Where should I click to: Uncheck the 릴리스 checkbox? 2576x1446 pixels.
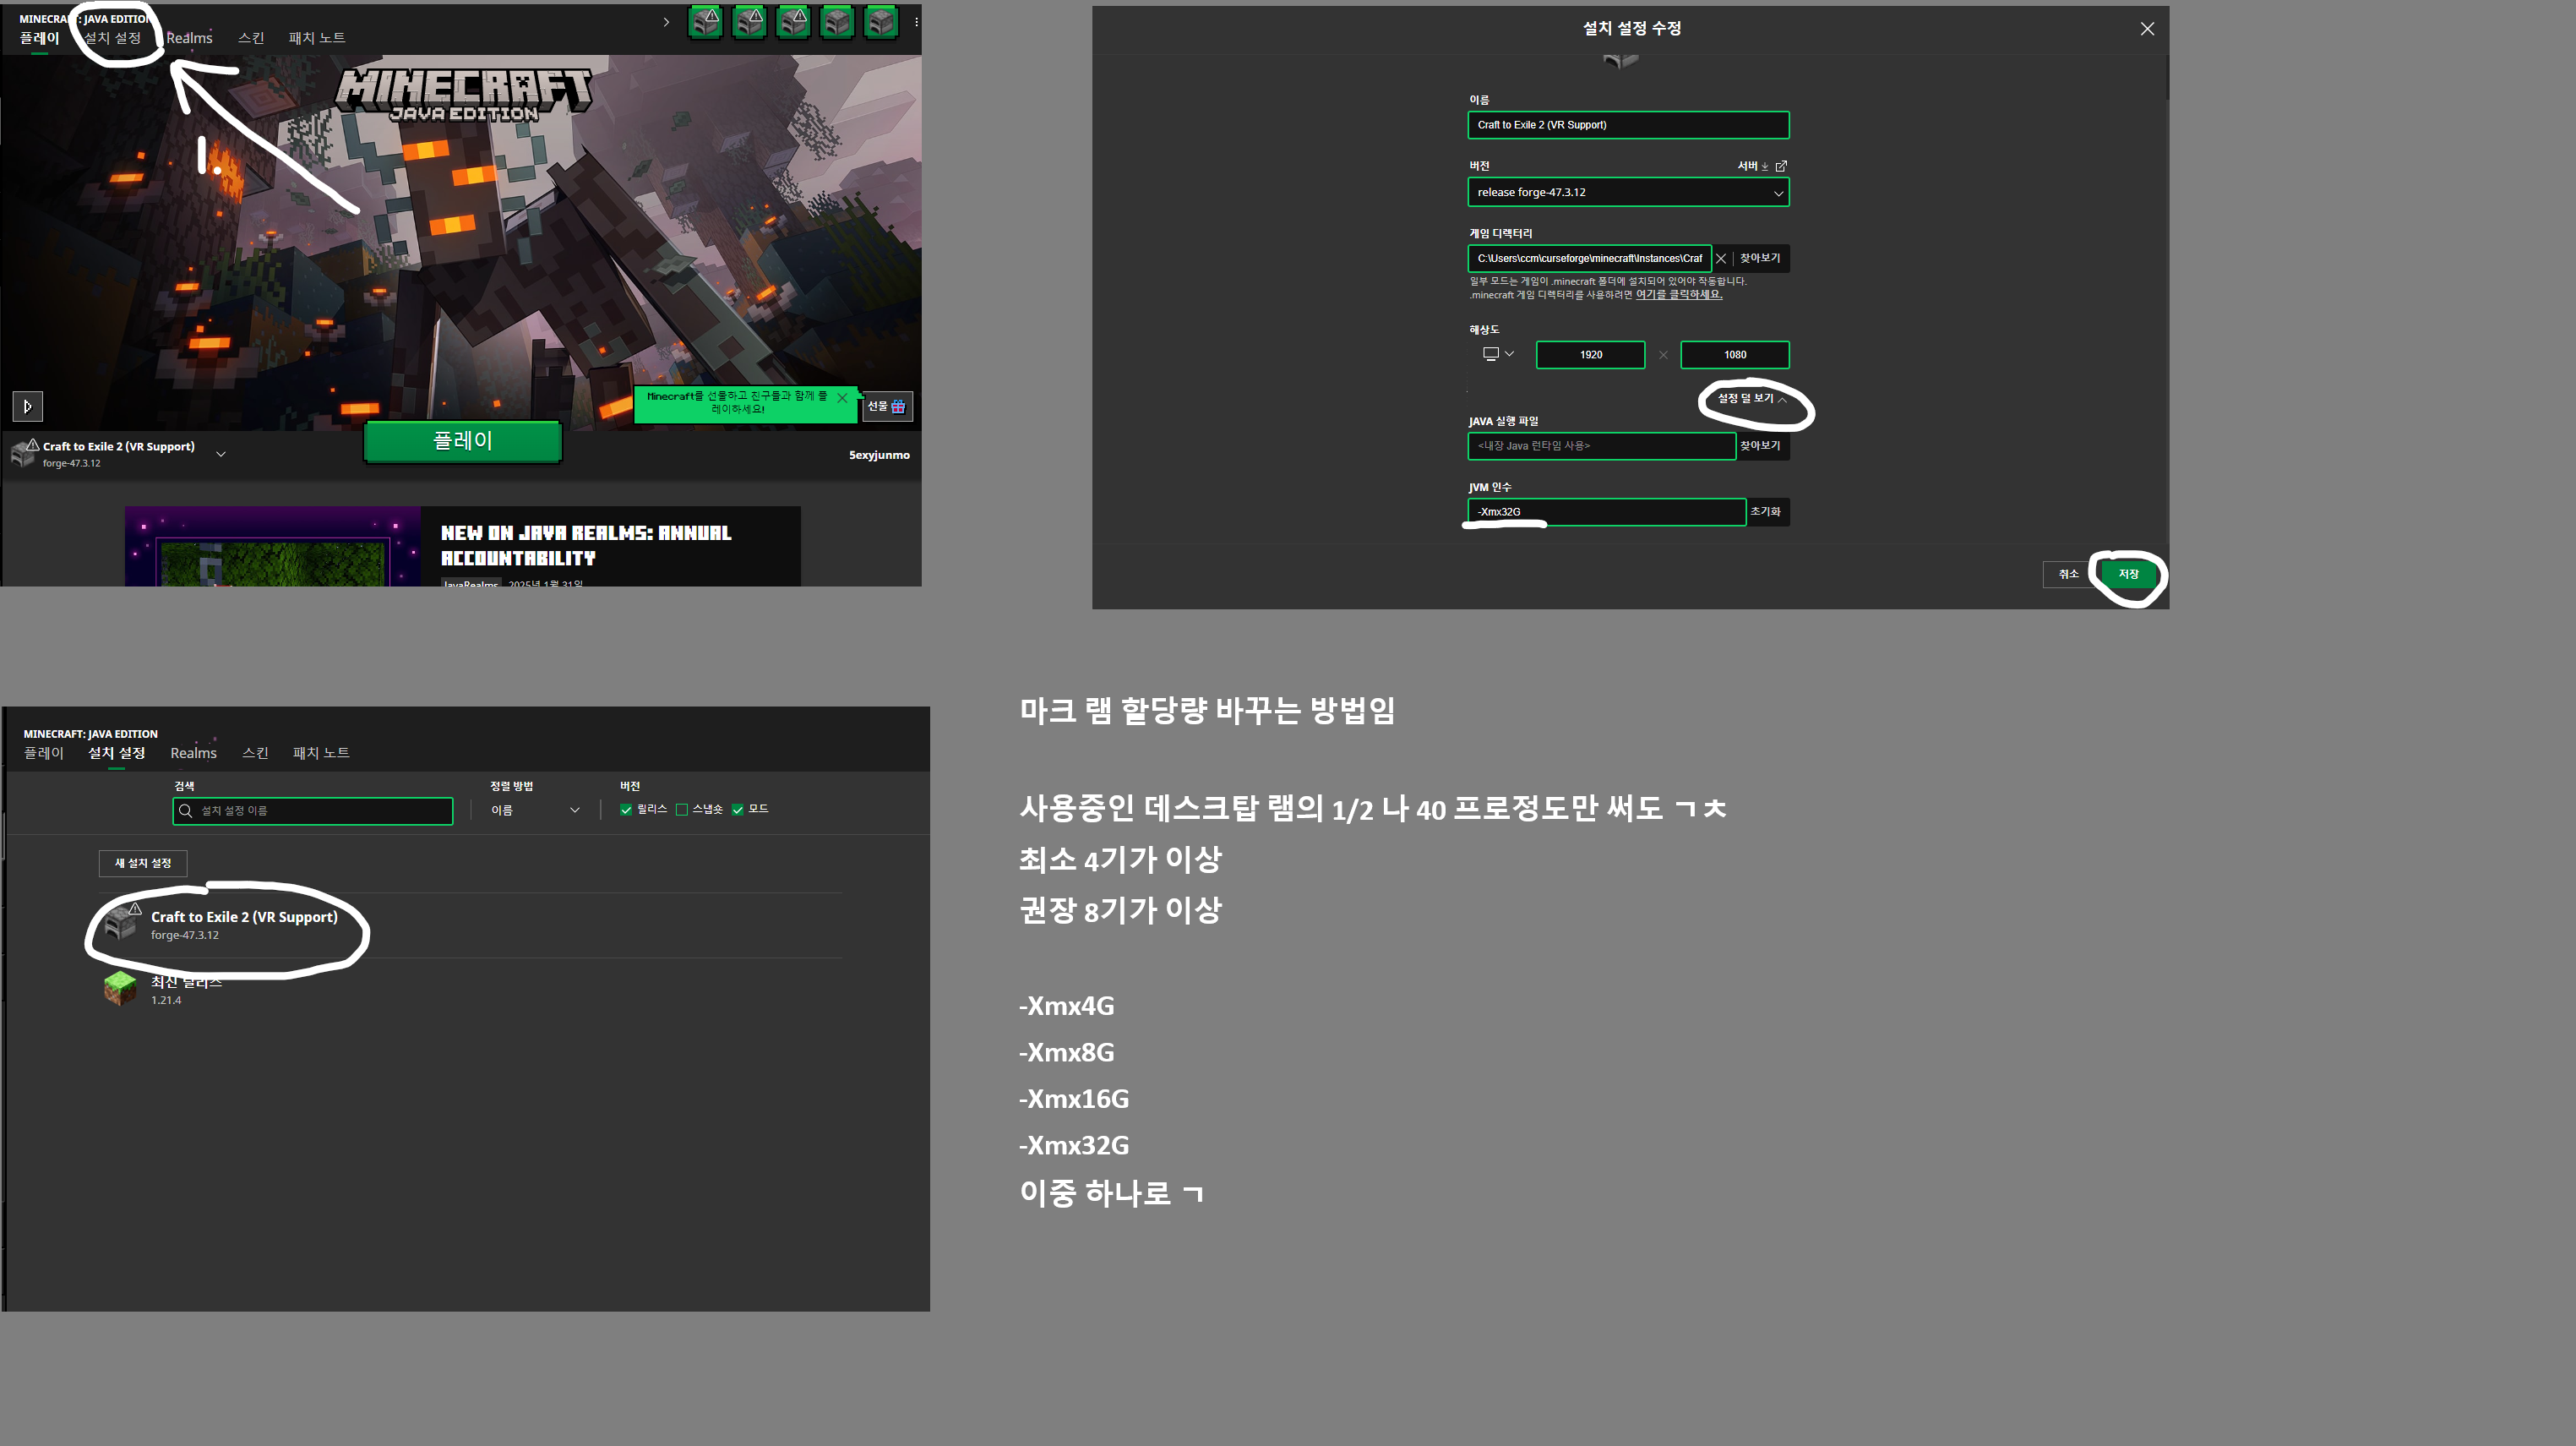626,810
